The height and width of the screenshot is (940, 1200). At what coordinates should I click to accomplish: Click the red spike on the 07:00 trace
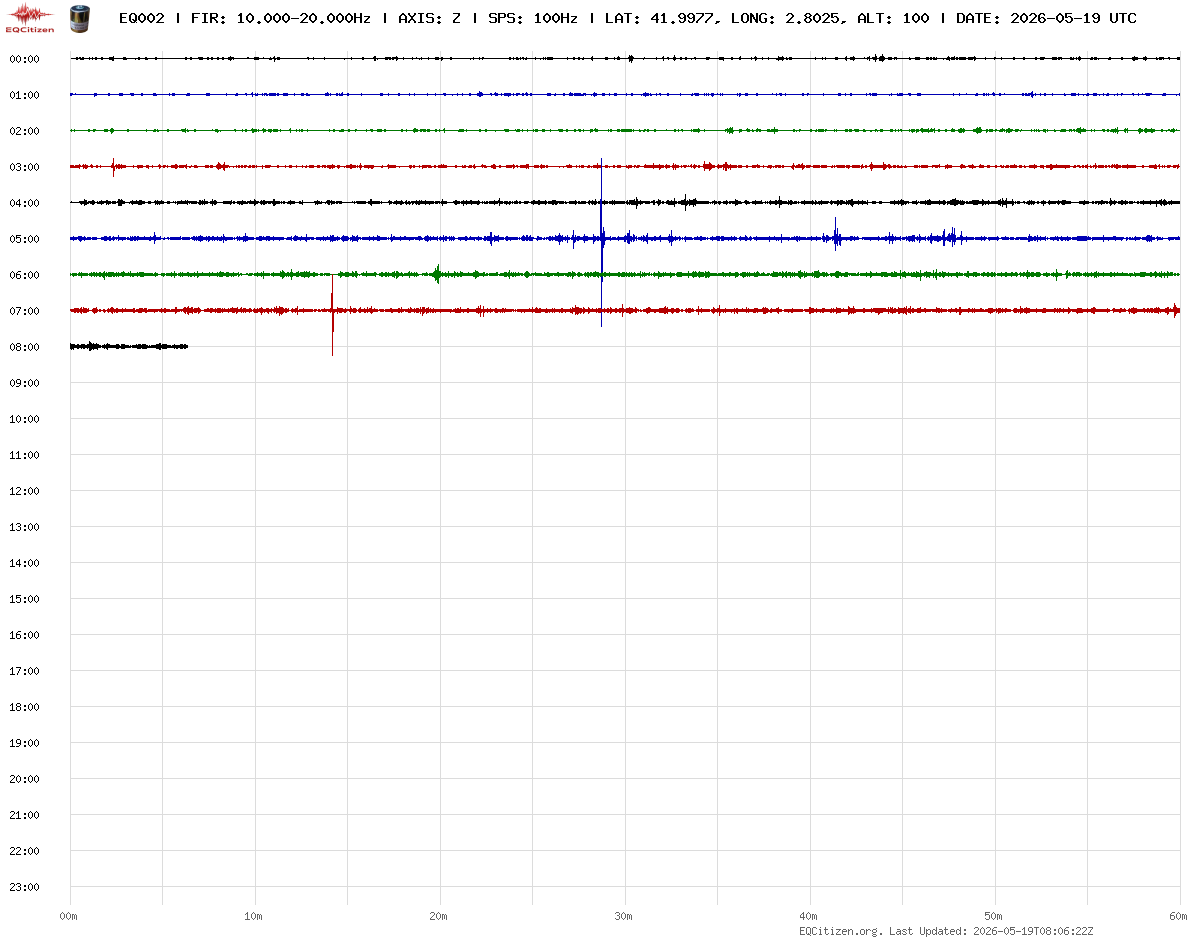click(x=332, y=315)
